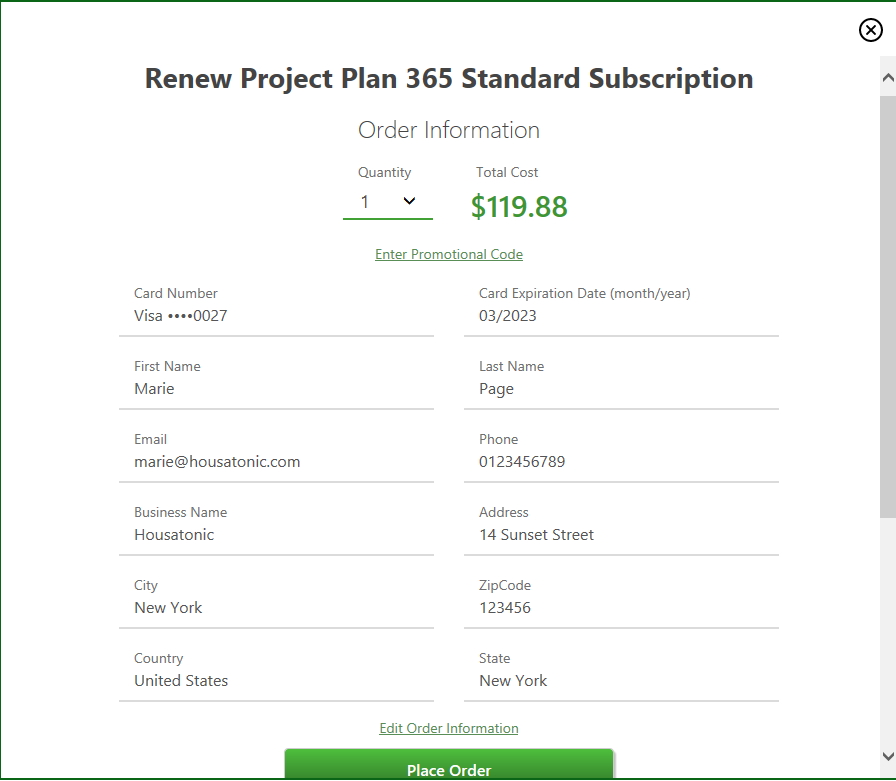Select the Card Expiration Date field
This screenshot has width=896, height=781.
tap(621, 308)
